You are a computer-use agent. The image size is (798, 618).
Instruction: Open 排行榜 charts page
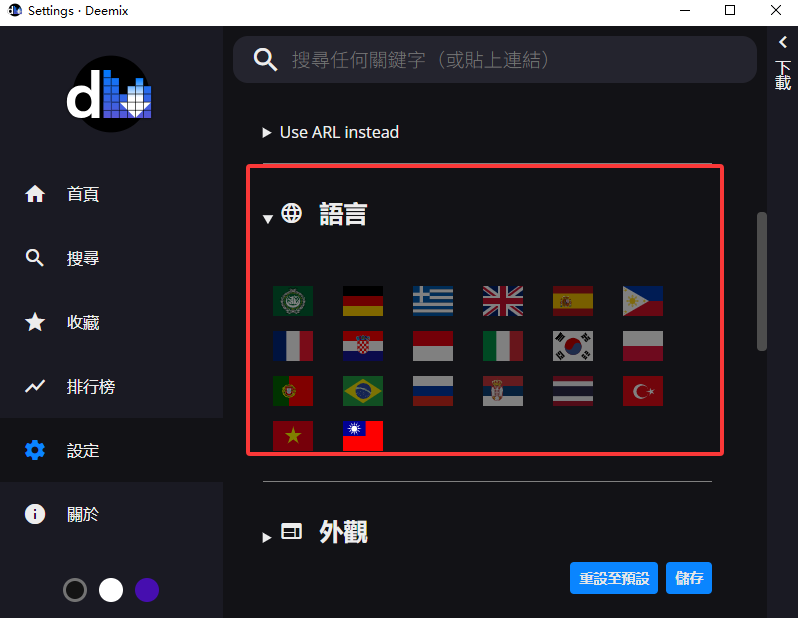point(111,386)
